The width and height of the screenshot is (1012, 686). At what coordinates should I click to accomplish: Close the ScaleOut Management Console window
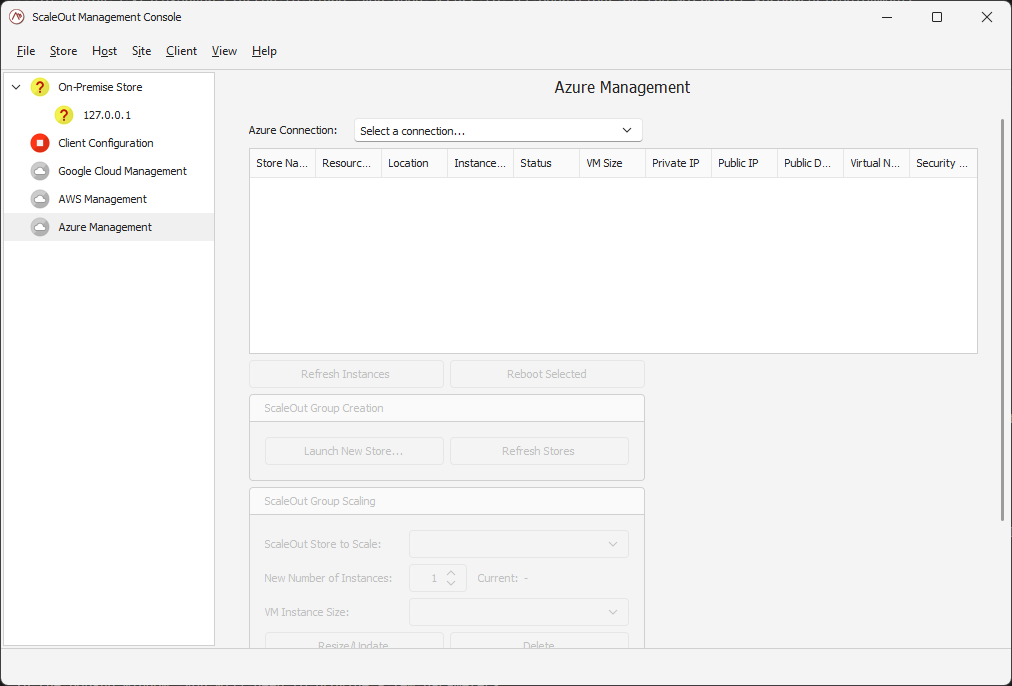pyautogui.click(x=987, y=17)
